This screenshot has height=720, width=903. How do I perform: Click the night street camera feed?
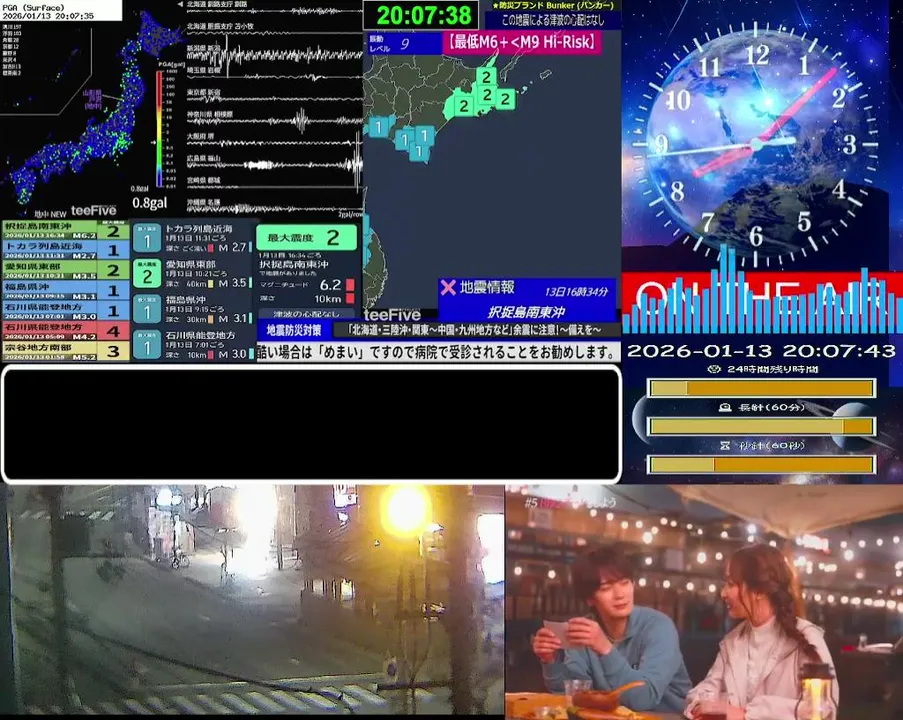pyautogui.click(x=252, y=600)
